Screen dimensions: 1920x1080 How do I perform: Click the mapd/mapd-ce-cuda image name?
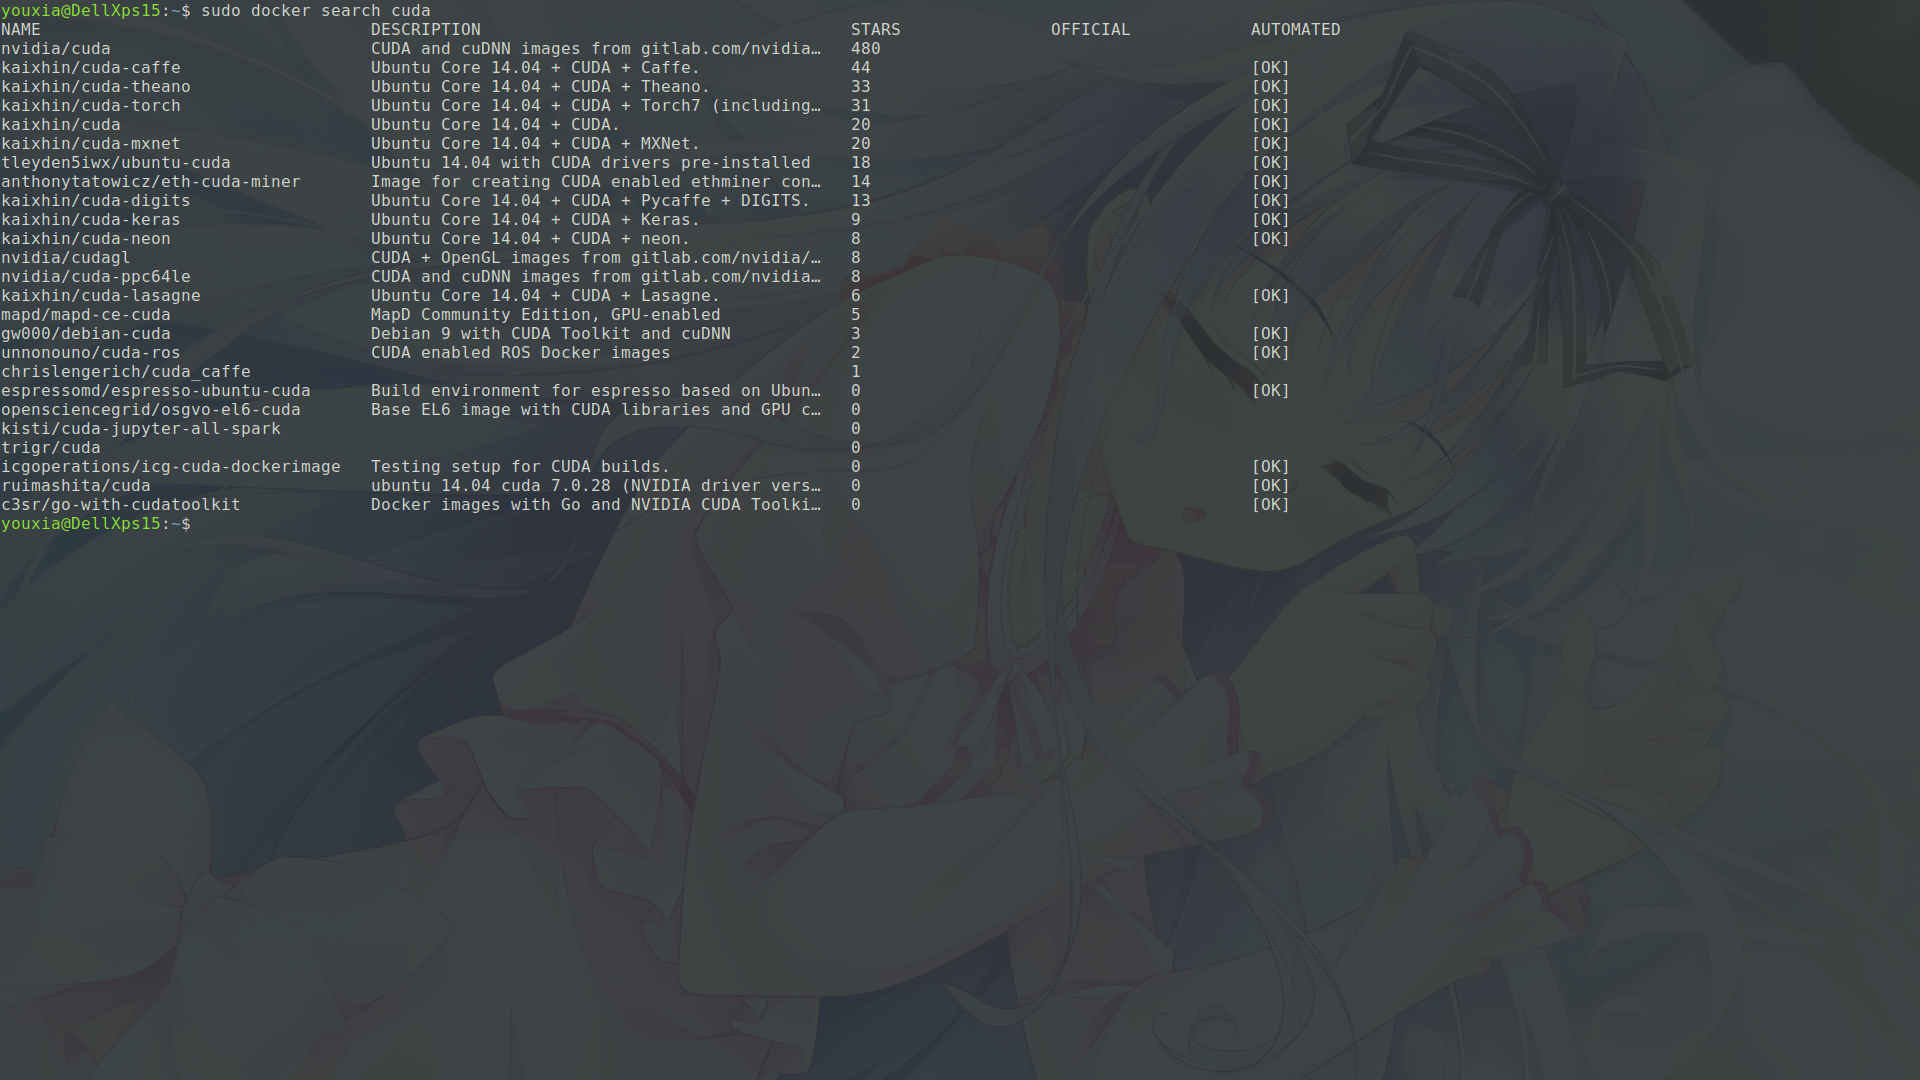click(x=86, y=315)
